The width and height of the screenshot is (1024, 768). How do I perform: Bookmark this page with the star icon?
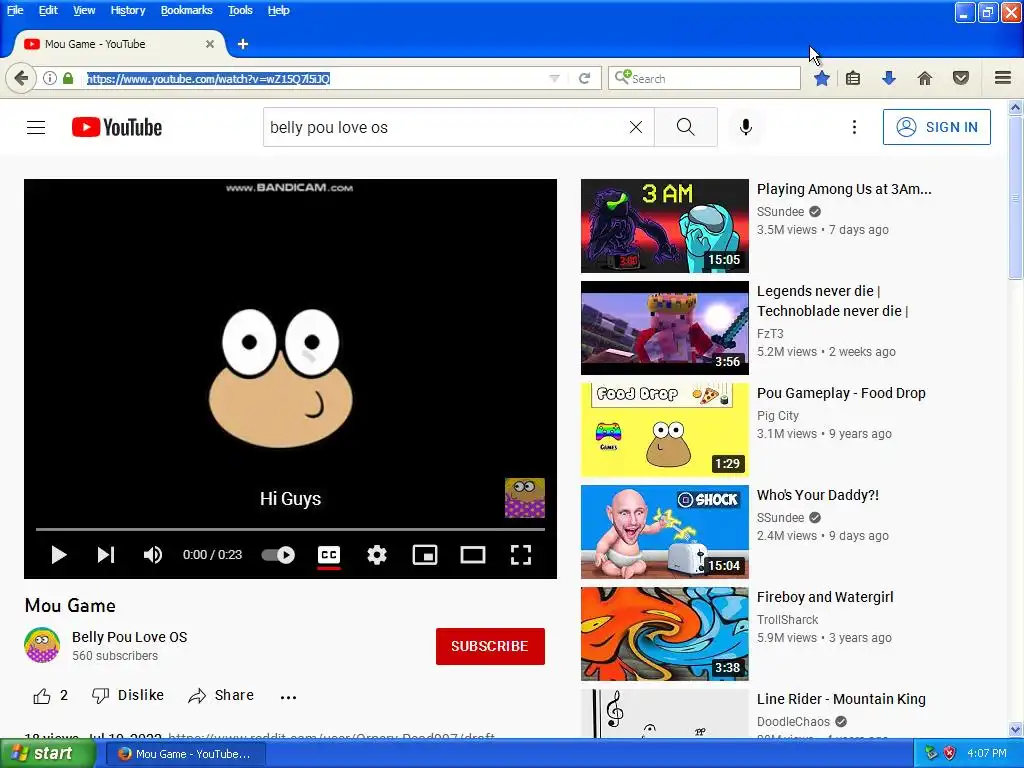click(x=822, y=78)
